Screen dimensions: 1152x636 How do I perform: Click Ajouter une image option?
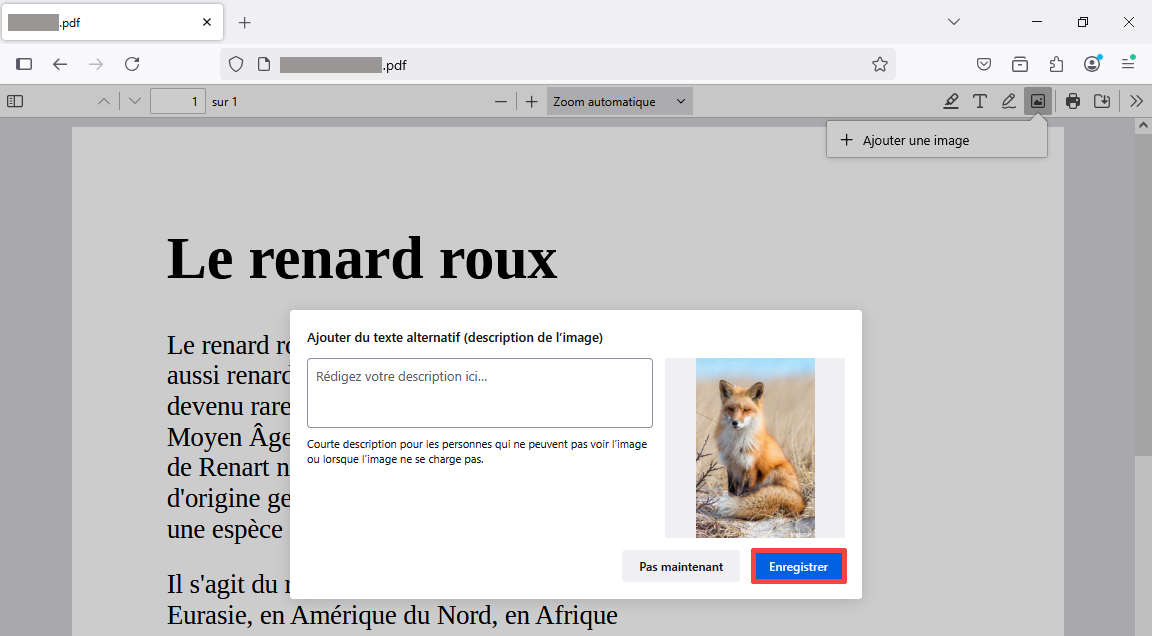(936, 140)
